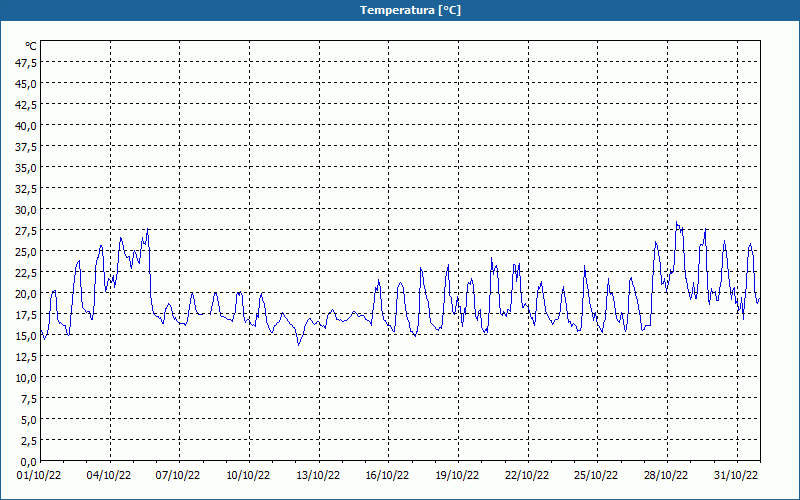Screen dimensions: 800x500
Task: Select the 27,5 y-axis label
Action: click(27, 231)
